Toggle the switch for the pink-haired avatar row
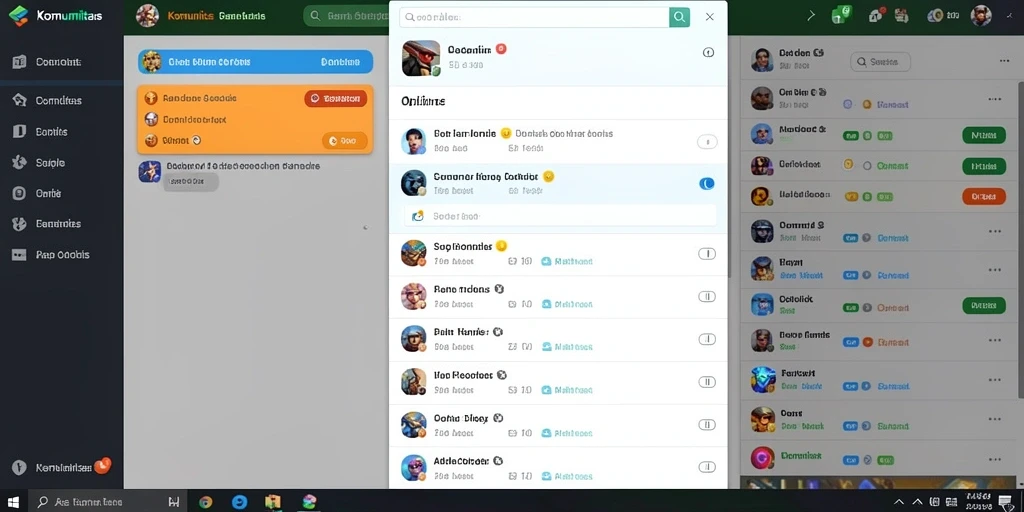The width and height of the screenshot is (1024, 512). click(x=707, y=296)
